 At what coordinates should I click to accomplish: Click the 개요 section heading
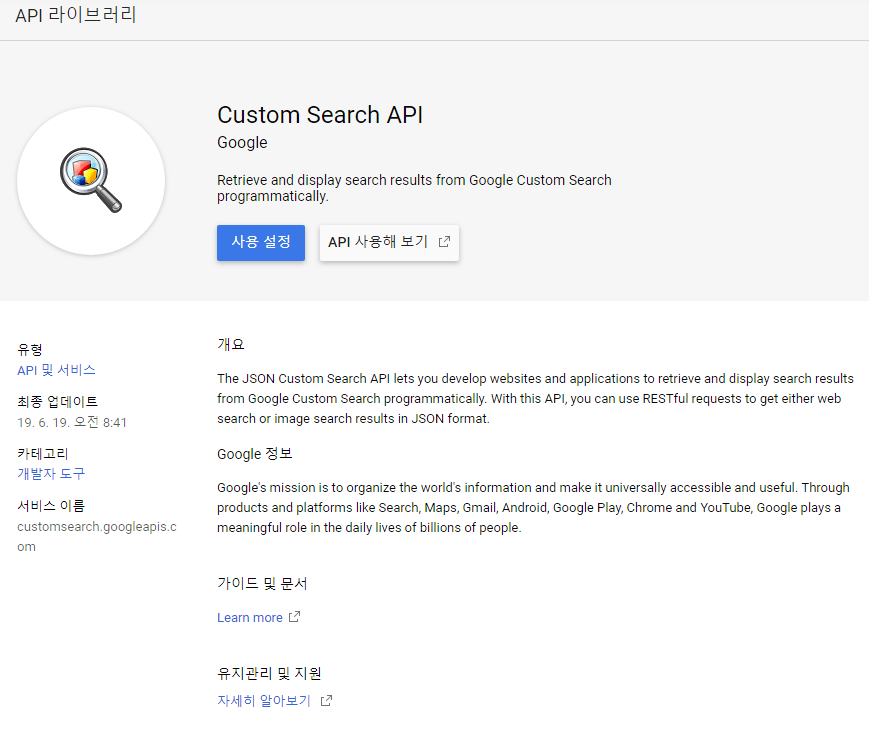(231, 344)
